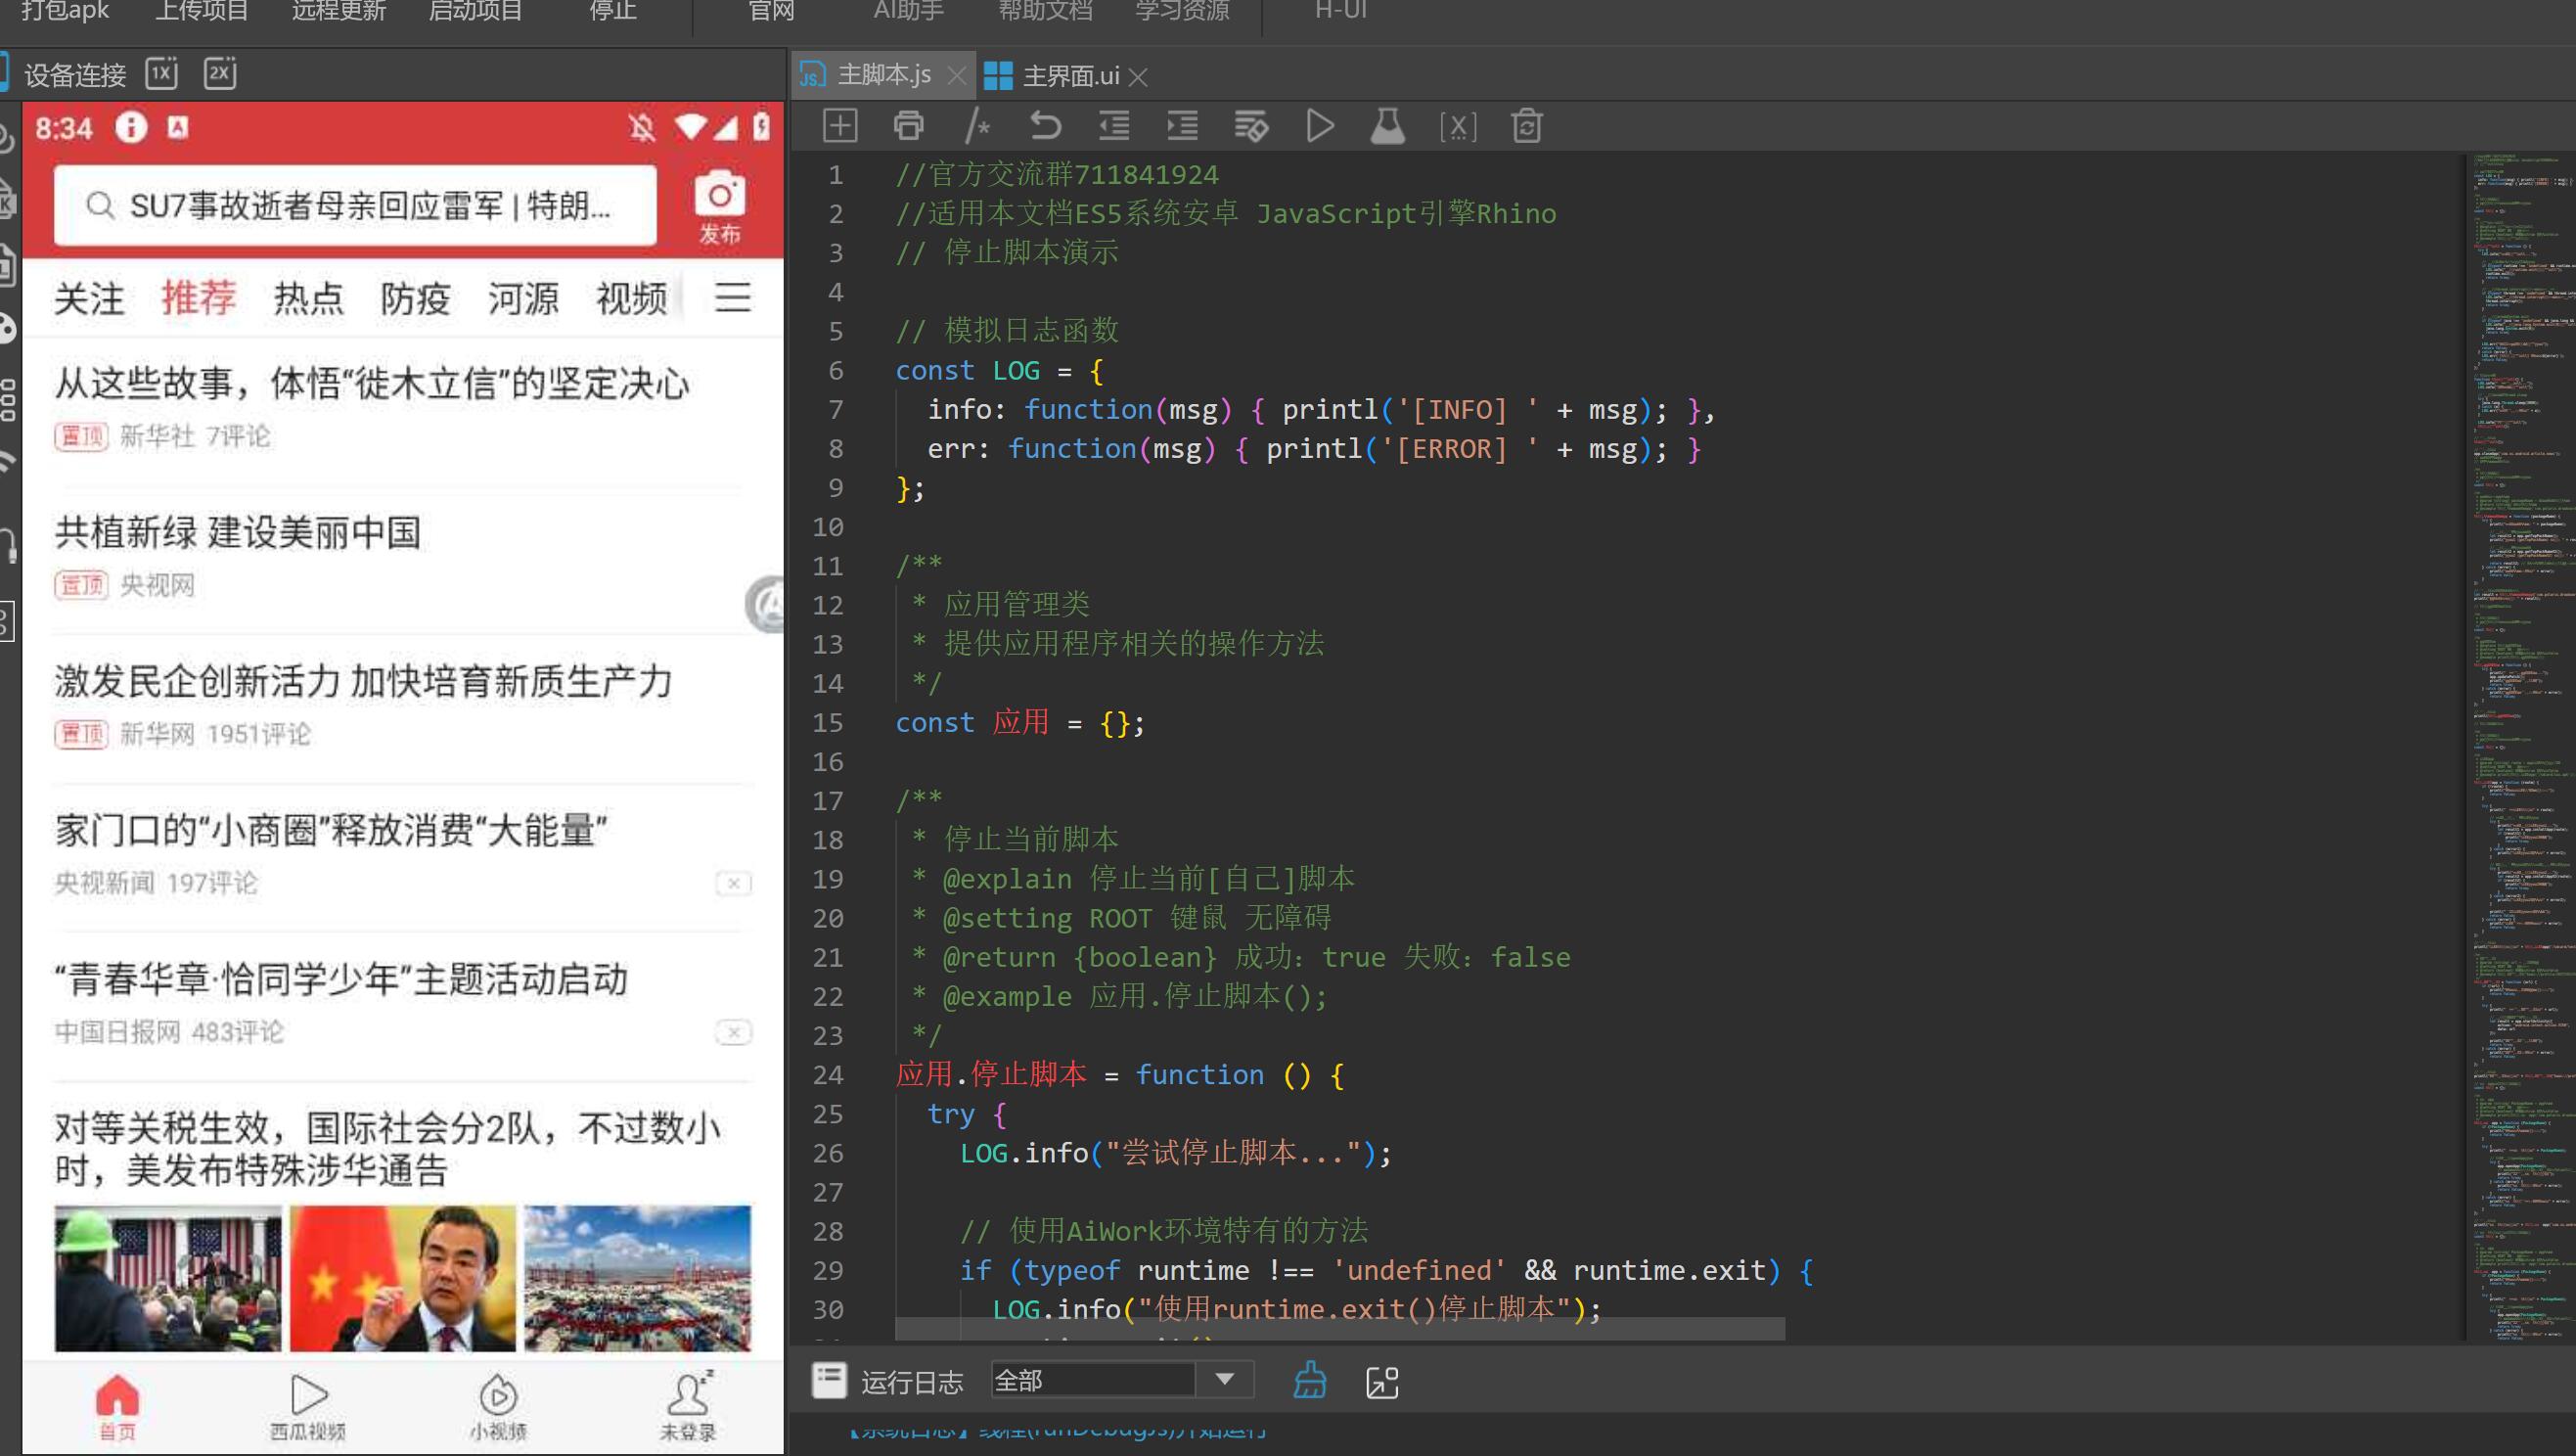Open article 对等关税生效，国际社会分2队
The image size is (2576, 1456).
coord(388,1148)
